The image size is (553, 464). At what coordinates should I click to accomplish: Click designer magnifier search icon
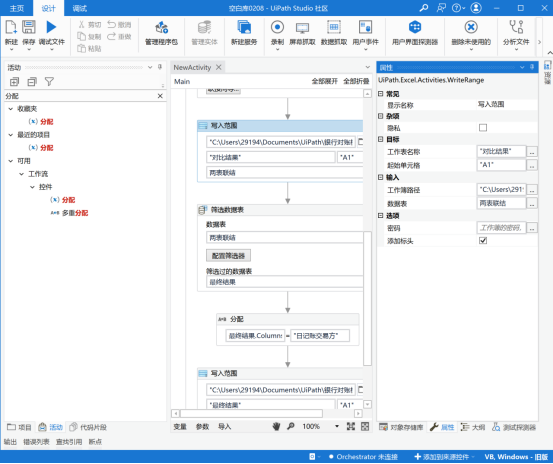pyautogui.click(x=291, y=427)
